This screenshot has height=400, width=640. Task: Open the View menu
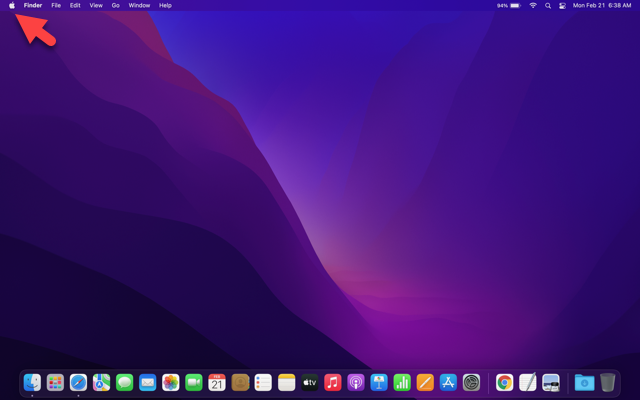(x=96, y=5)
